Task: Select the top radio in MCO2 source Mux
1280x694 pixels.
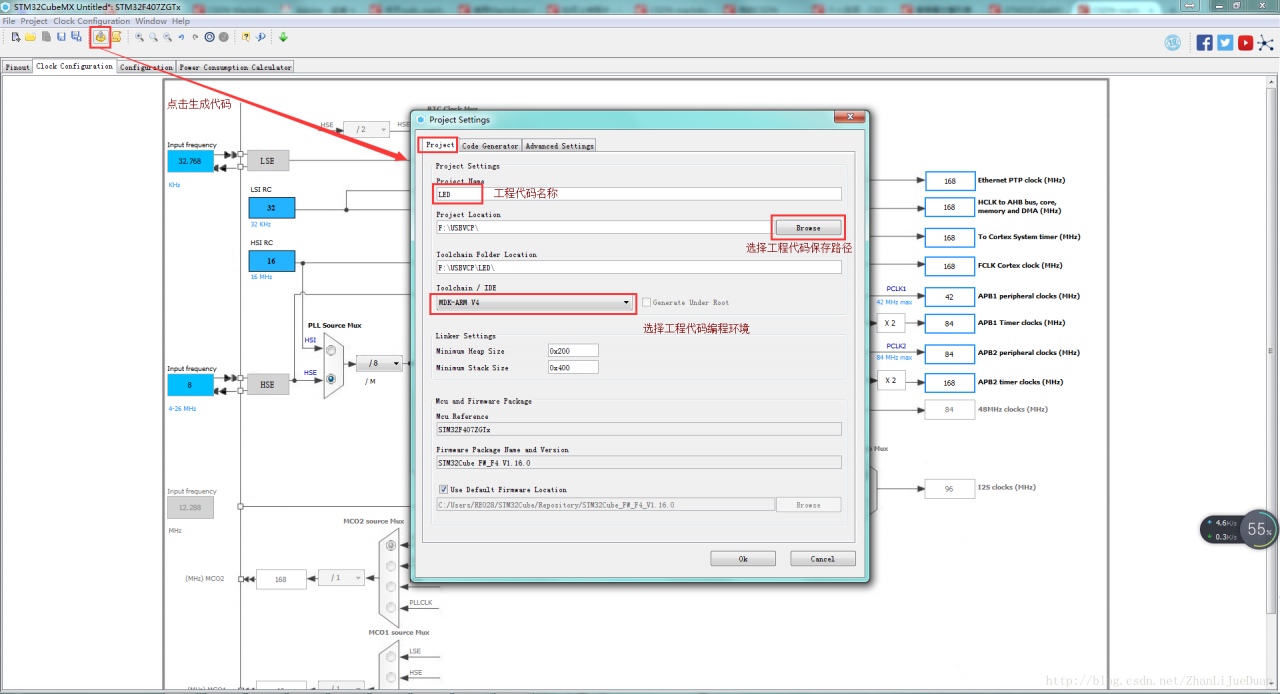Action: (390, 545)
